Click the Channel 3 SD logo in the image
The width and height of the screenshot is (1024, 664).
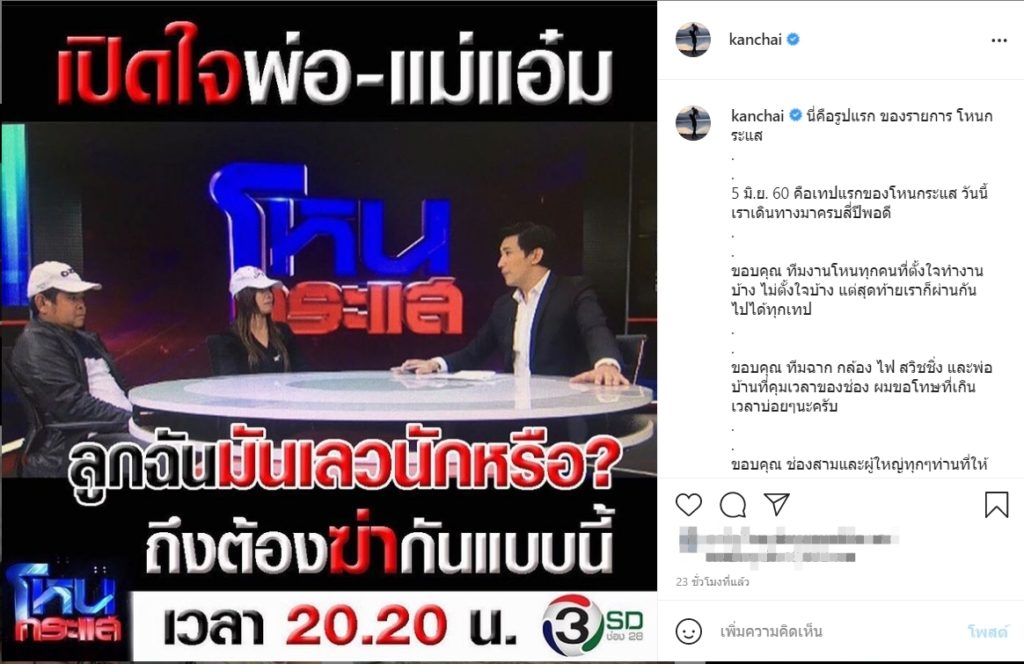pos(592,625)
